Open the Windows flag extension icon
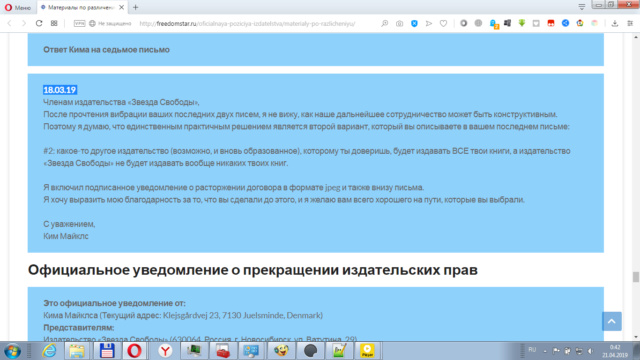This screenshot has height=360, width=640. pyautogui.click(x=507, y=24)
